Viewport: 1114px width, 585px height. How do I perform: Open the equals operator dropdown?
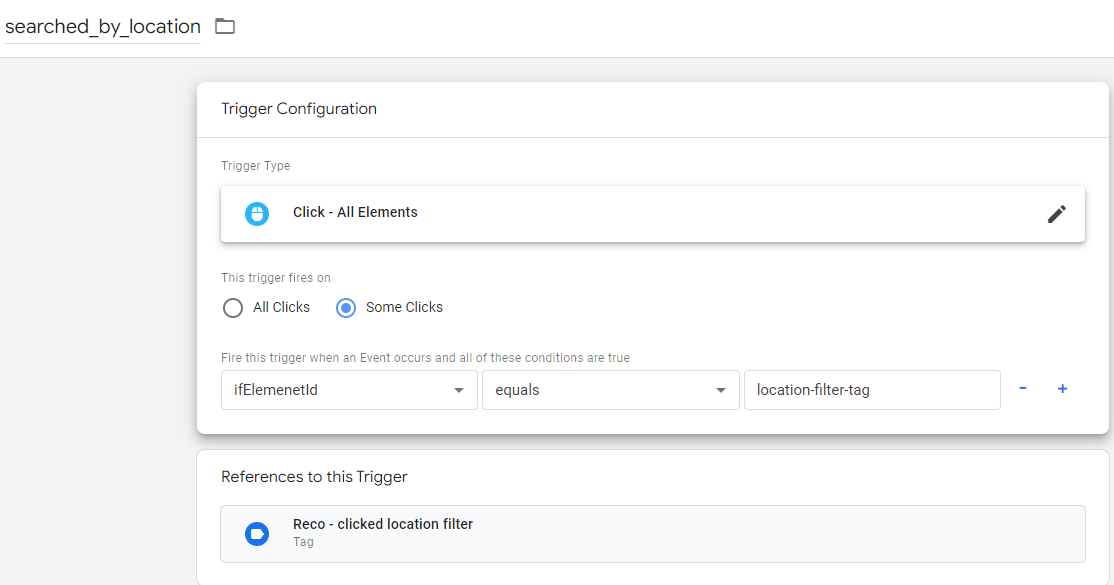click(x=610, y=390)
